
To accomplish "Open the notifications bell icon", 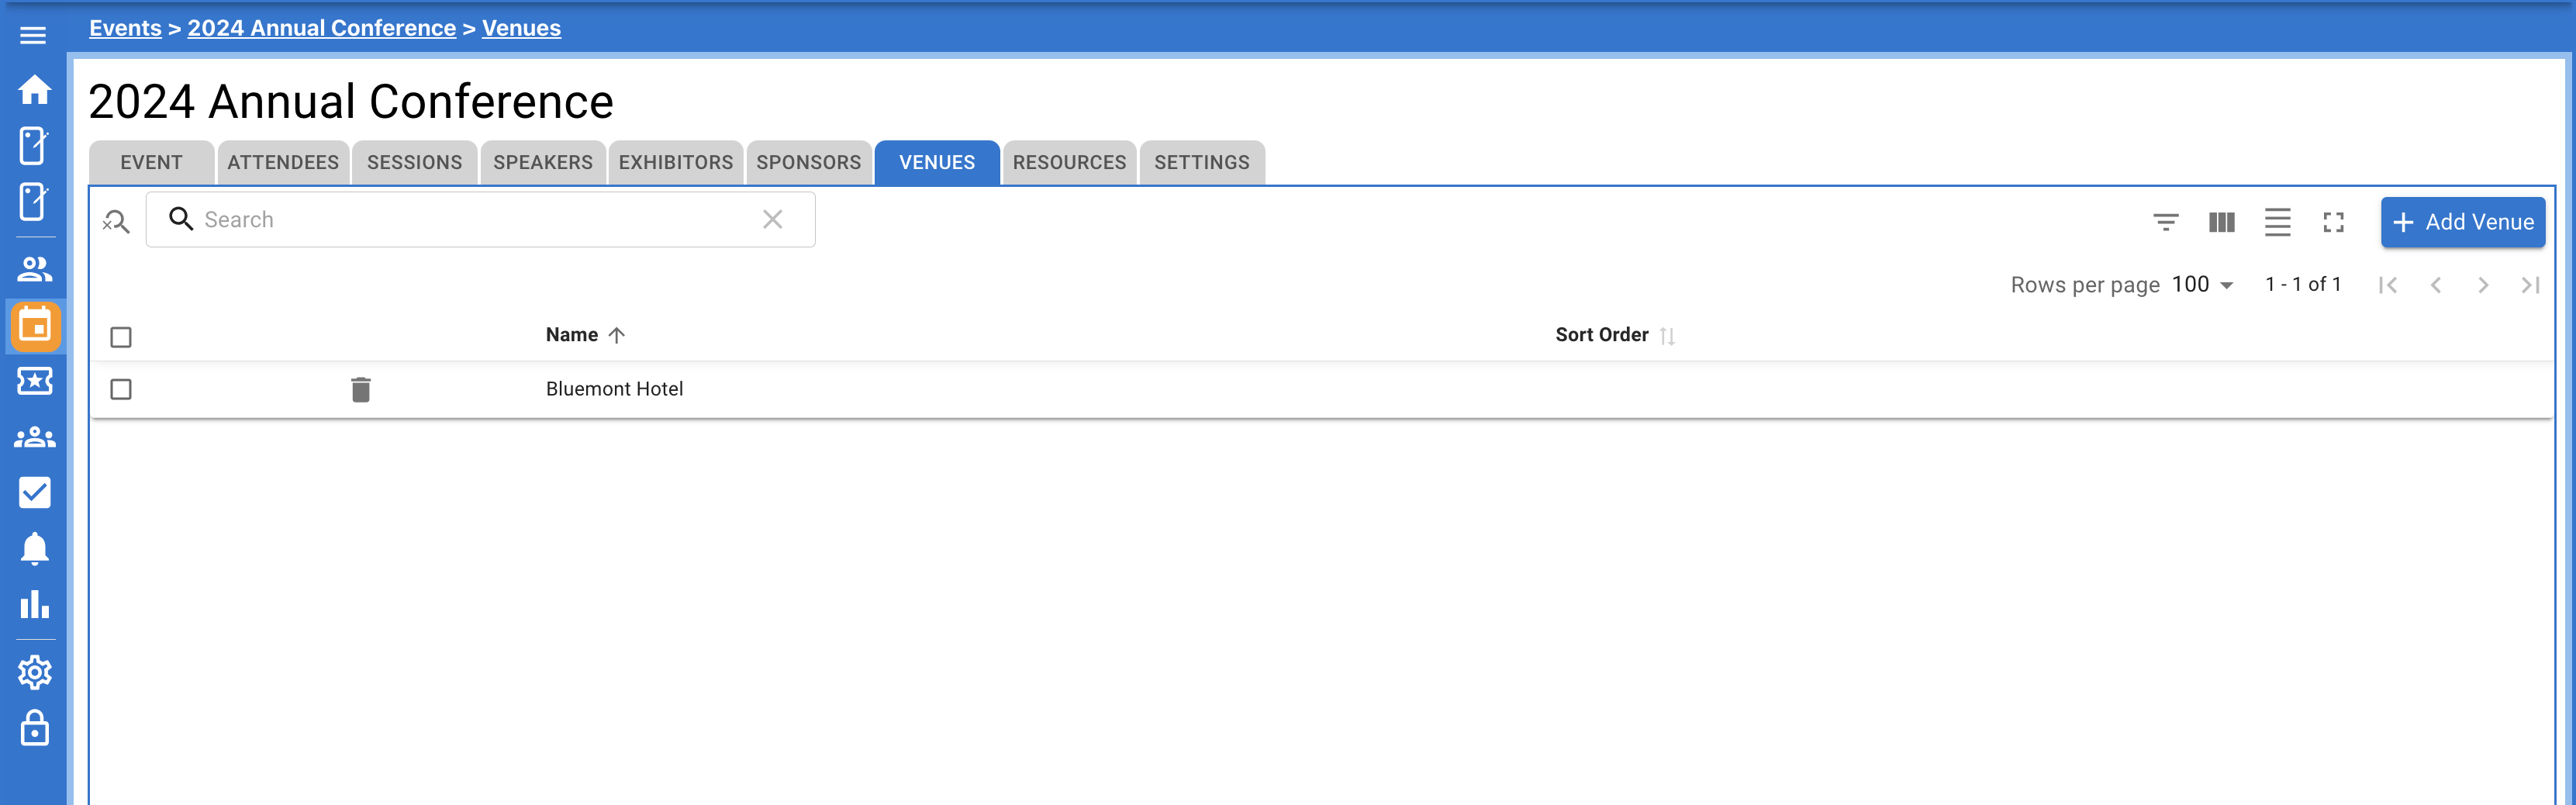I will [x=34, y=548].
